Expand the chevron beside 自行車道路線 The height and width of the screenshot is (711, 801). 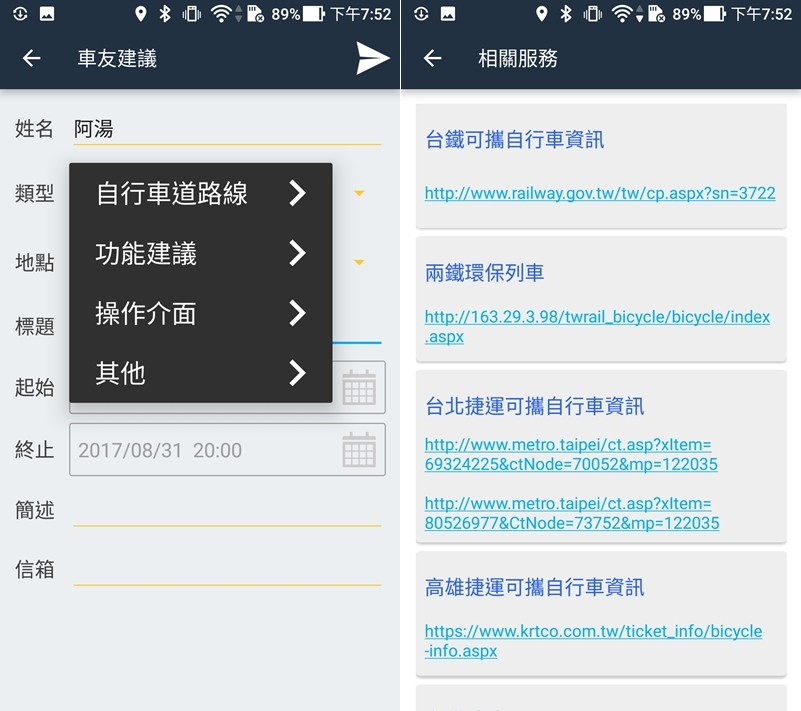point(297,193)
